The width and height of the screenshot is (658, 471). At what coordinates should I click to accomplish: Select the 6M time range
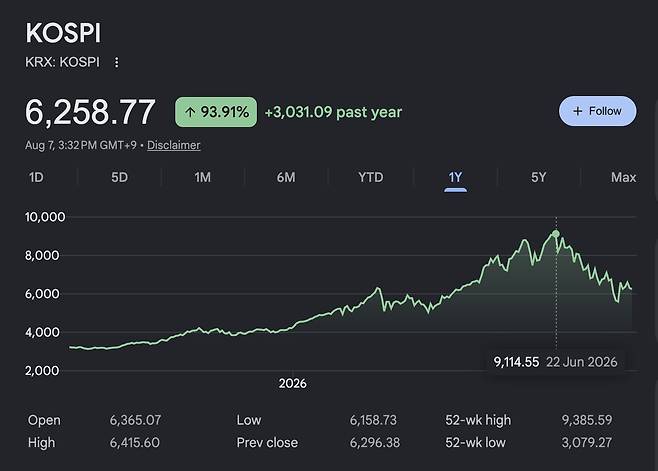[x=286, y=177]
